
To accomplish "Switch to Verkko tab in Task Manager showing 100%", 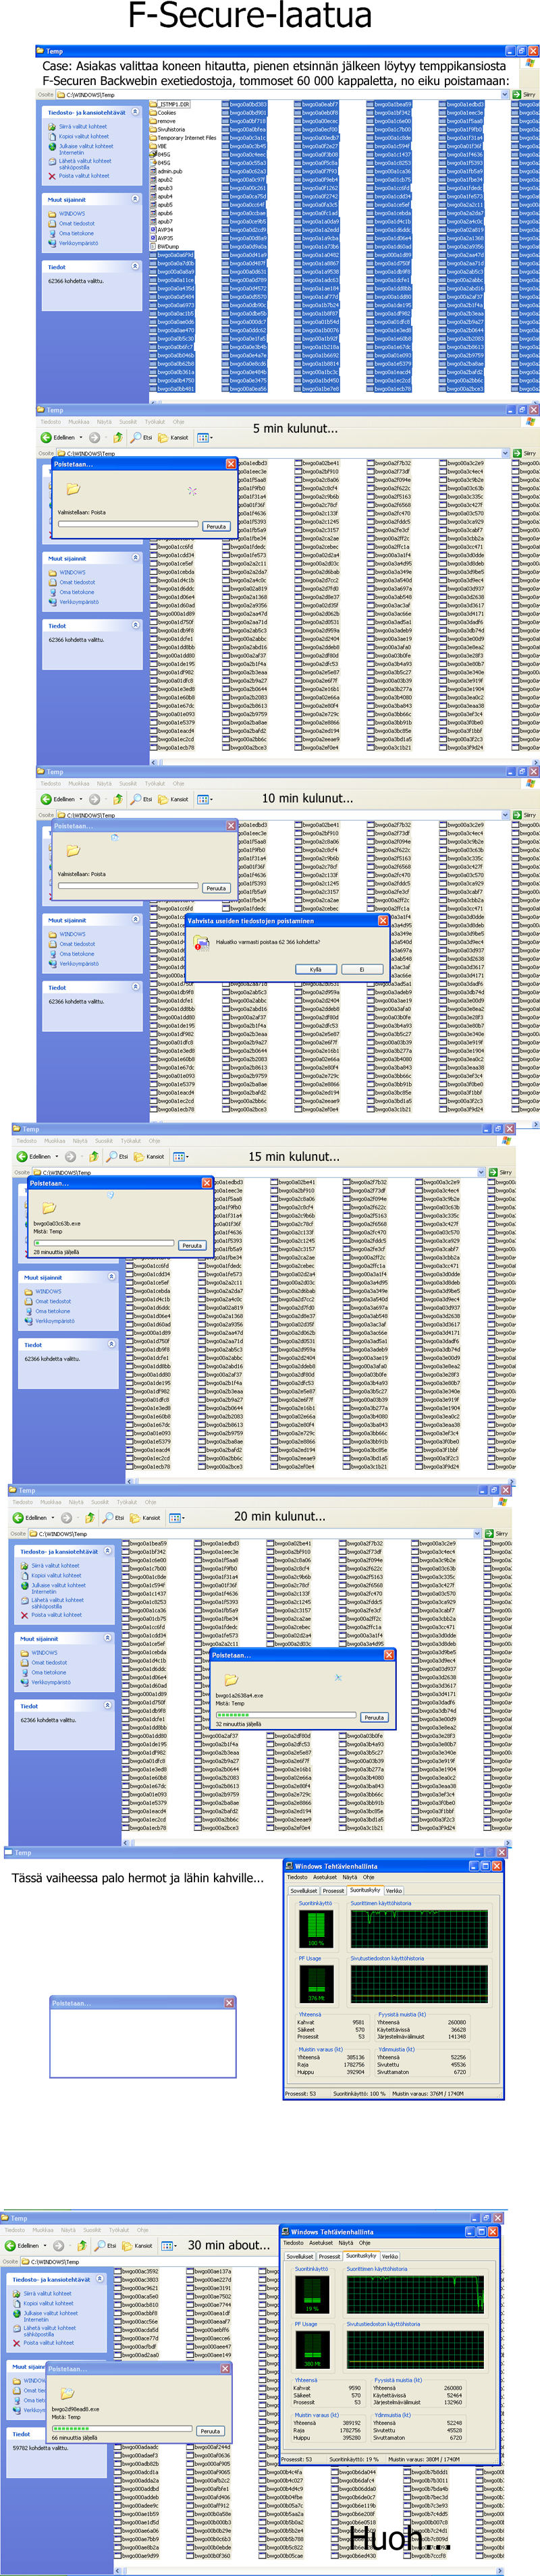I will 394,1891.
